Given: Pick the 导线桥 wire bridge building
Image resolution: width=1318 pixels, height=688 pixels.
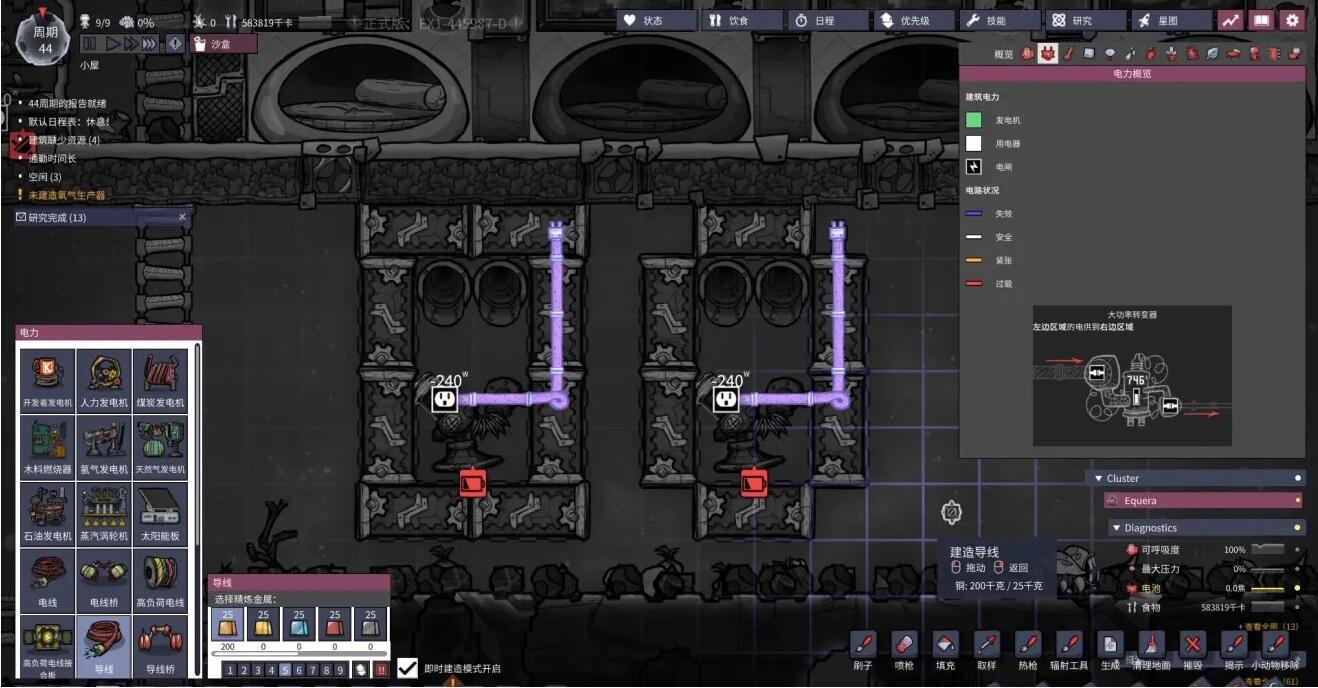Looking at the screenshot, I should (160, 647).
